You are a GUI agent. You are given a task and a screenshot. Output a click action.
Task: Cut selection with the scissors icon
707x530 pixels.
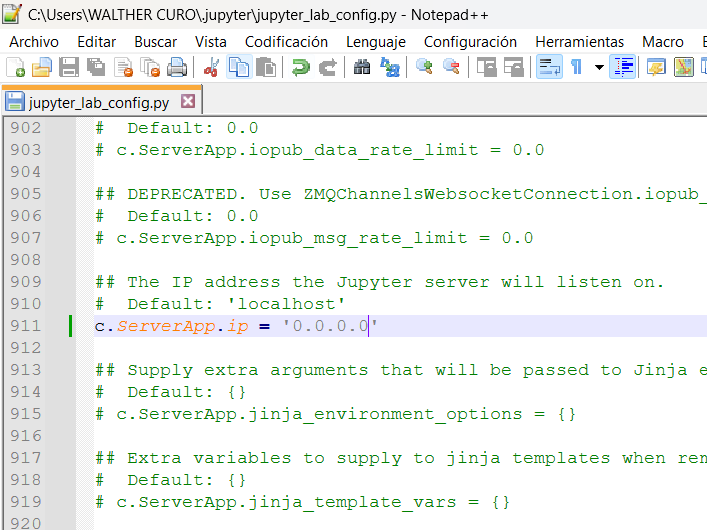211,68
